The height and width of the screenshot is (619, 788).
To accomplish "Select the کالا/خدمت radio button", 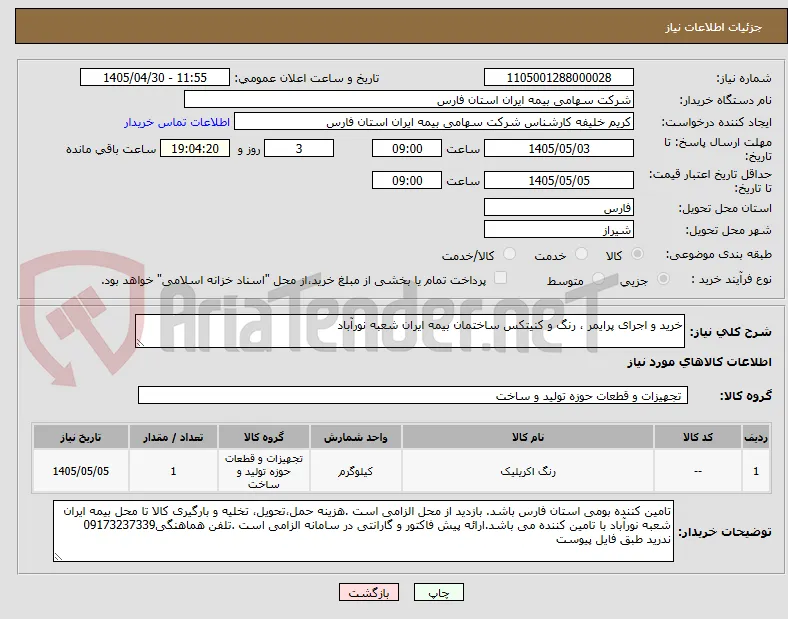I will point(510,254).
